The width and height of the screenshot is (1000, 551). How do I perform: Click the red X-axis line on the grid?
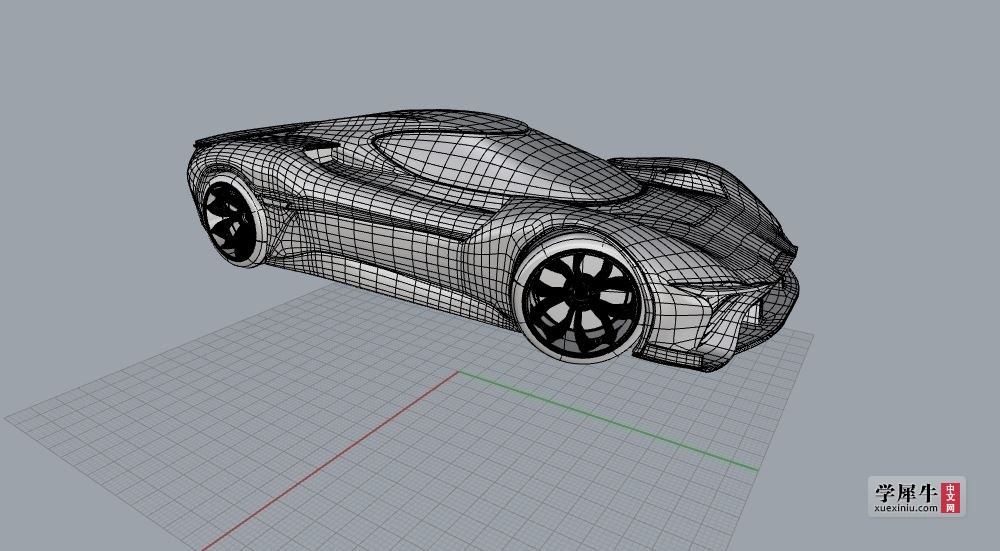(330, 461)
